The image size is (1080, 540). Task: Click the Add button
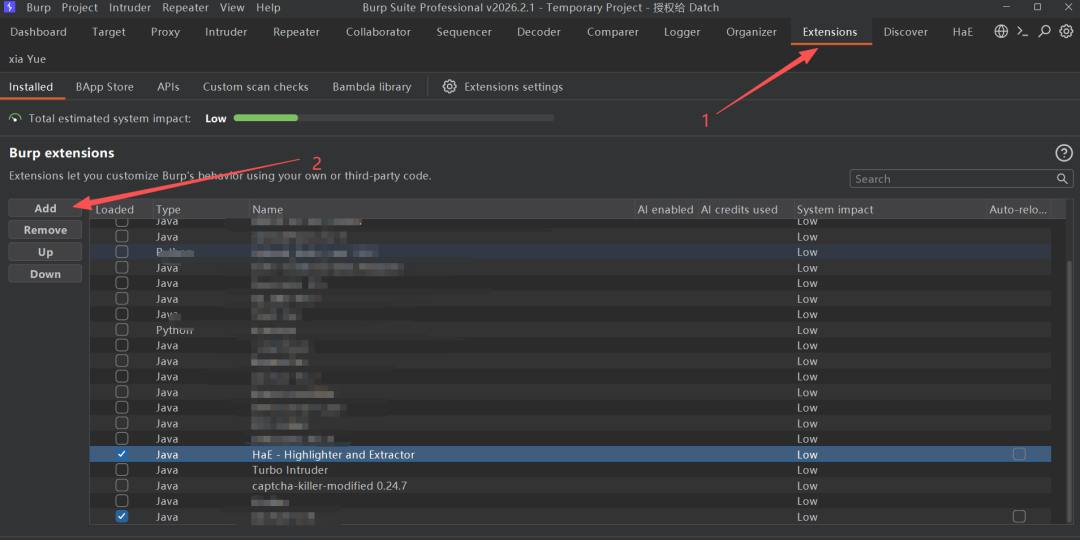tap(45, 208)
